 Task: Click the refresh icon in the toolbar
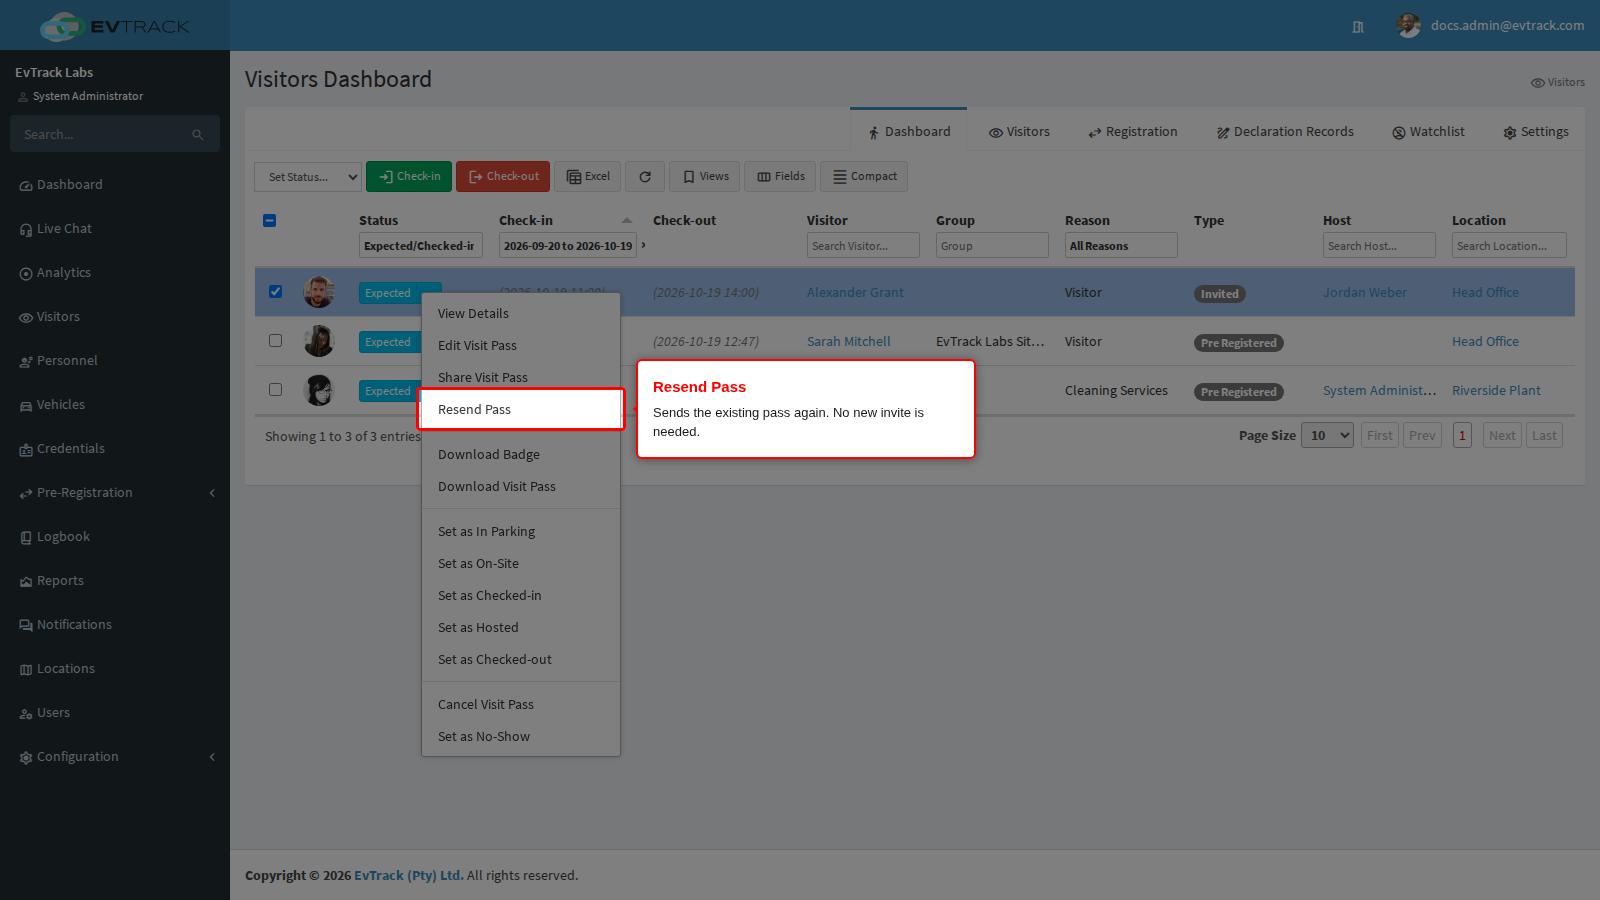(x=645, y=177)
